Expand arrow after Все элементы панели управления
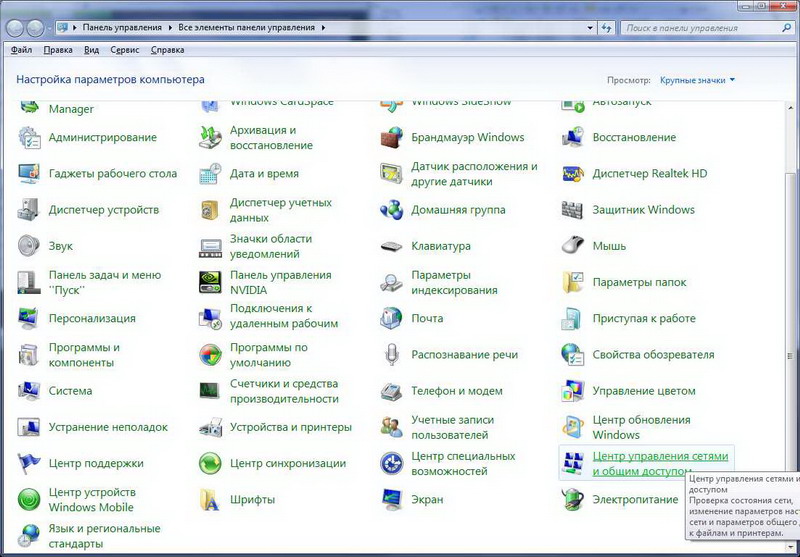 (323, 28)
